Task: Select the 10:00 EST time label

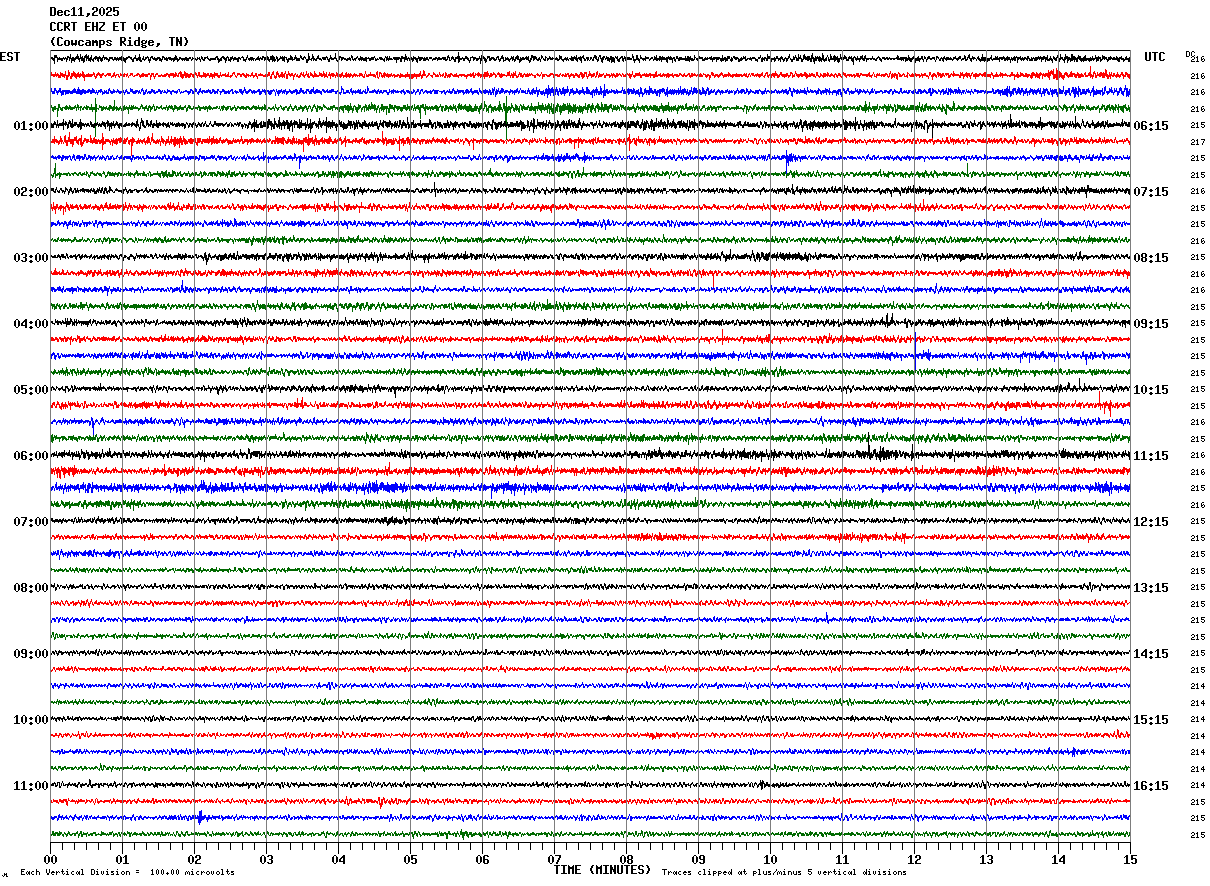Action: click(x=31, y=720)
